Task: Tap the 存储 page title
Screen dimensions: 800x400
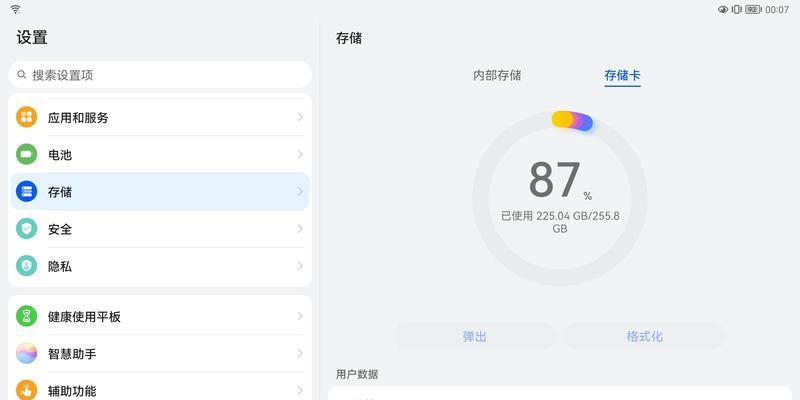Action: pyautogui.click(x=349, y=38)
